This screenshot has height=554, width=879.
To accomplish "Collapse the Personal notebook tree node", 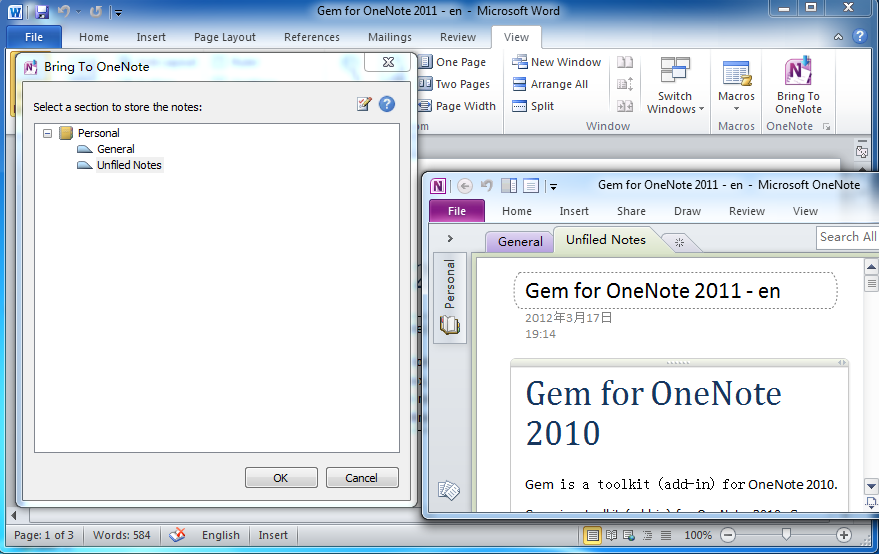I will 48,133.
